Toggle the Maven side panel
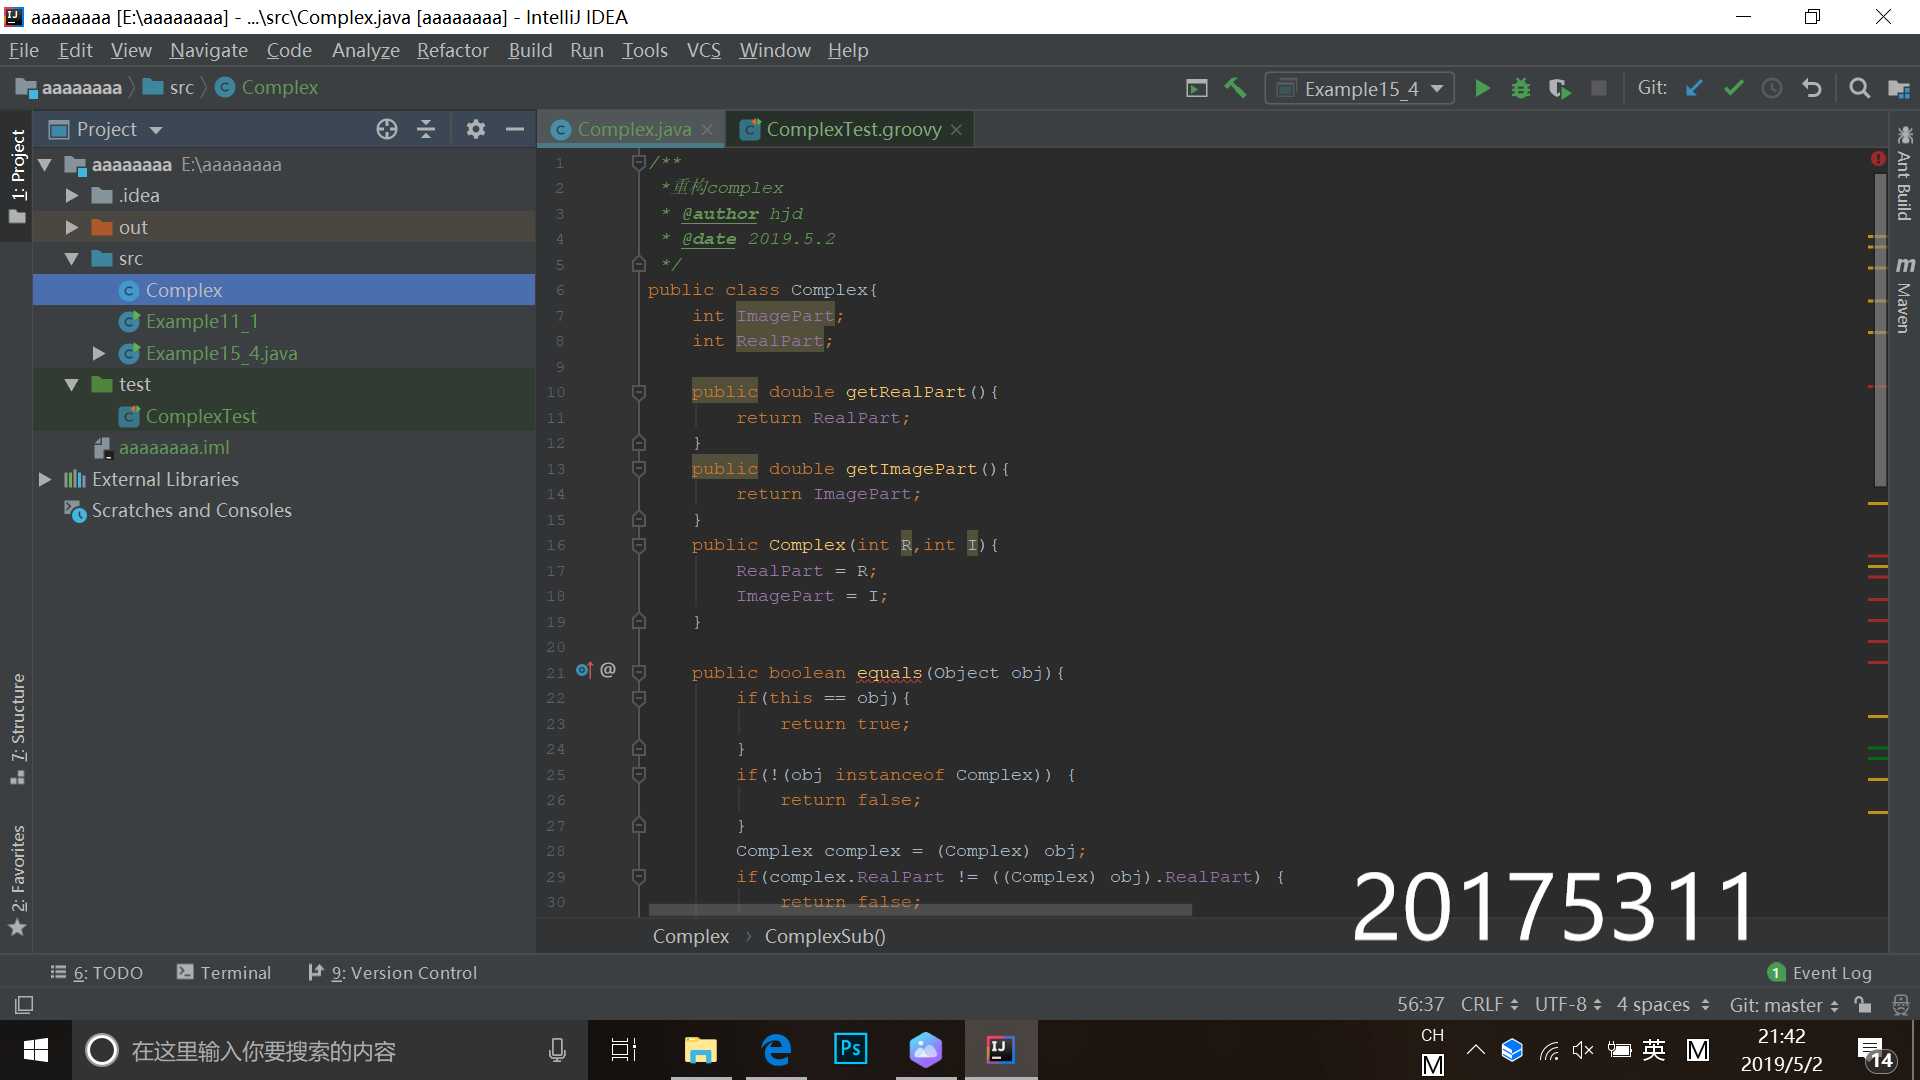The image size is (1920, 1080). coord(1904,295)
